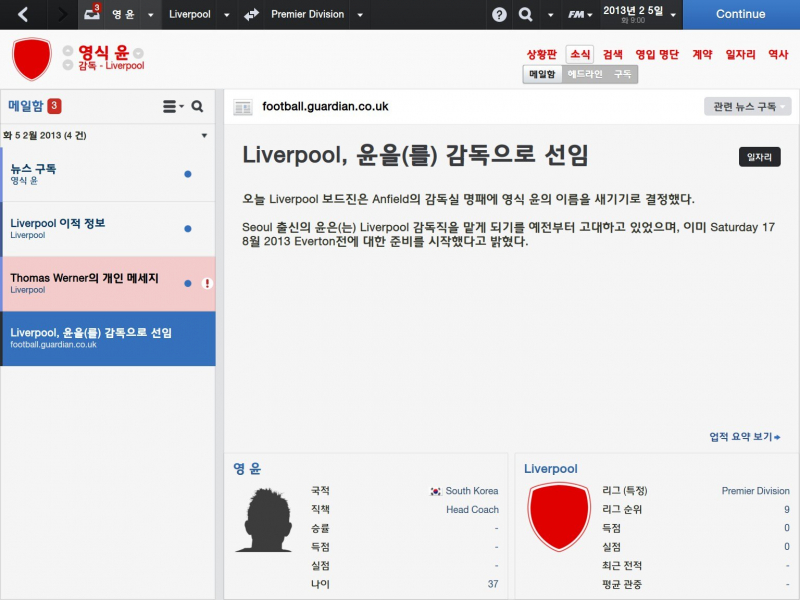Open the Premier Division link in club panel
800x600 pixels.
[x=755, y=491]
